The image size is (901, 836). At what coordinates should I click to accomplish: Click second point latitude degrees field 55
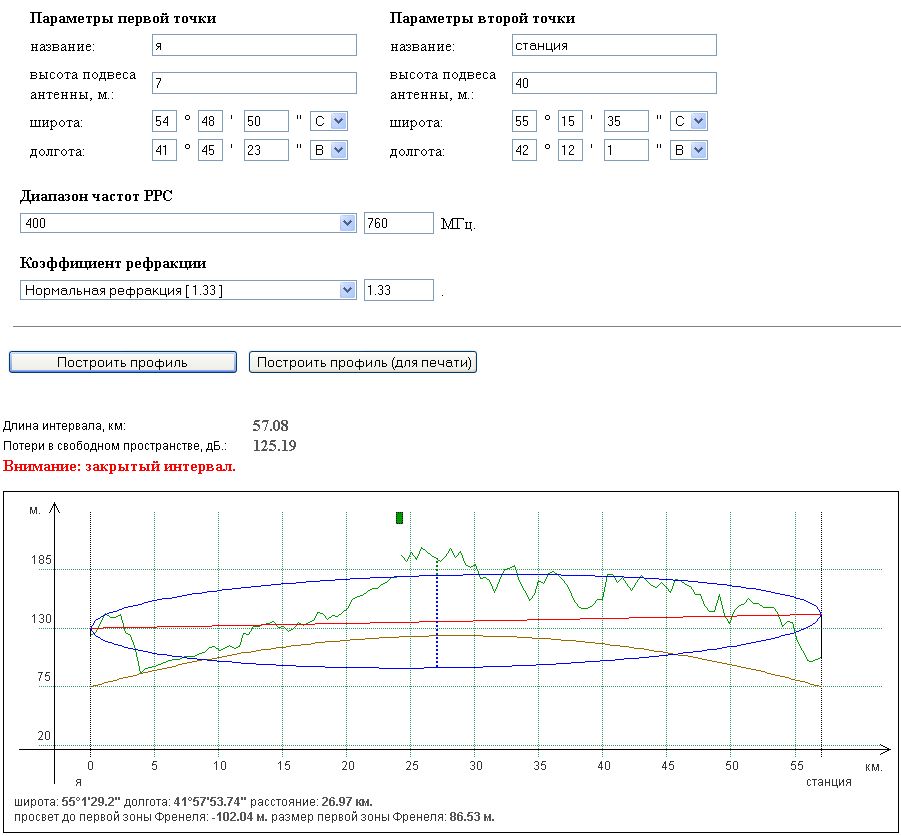pos(524,121)
